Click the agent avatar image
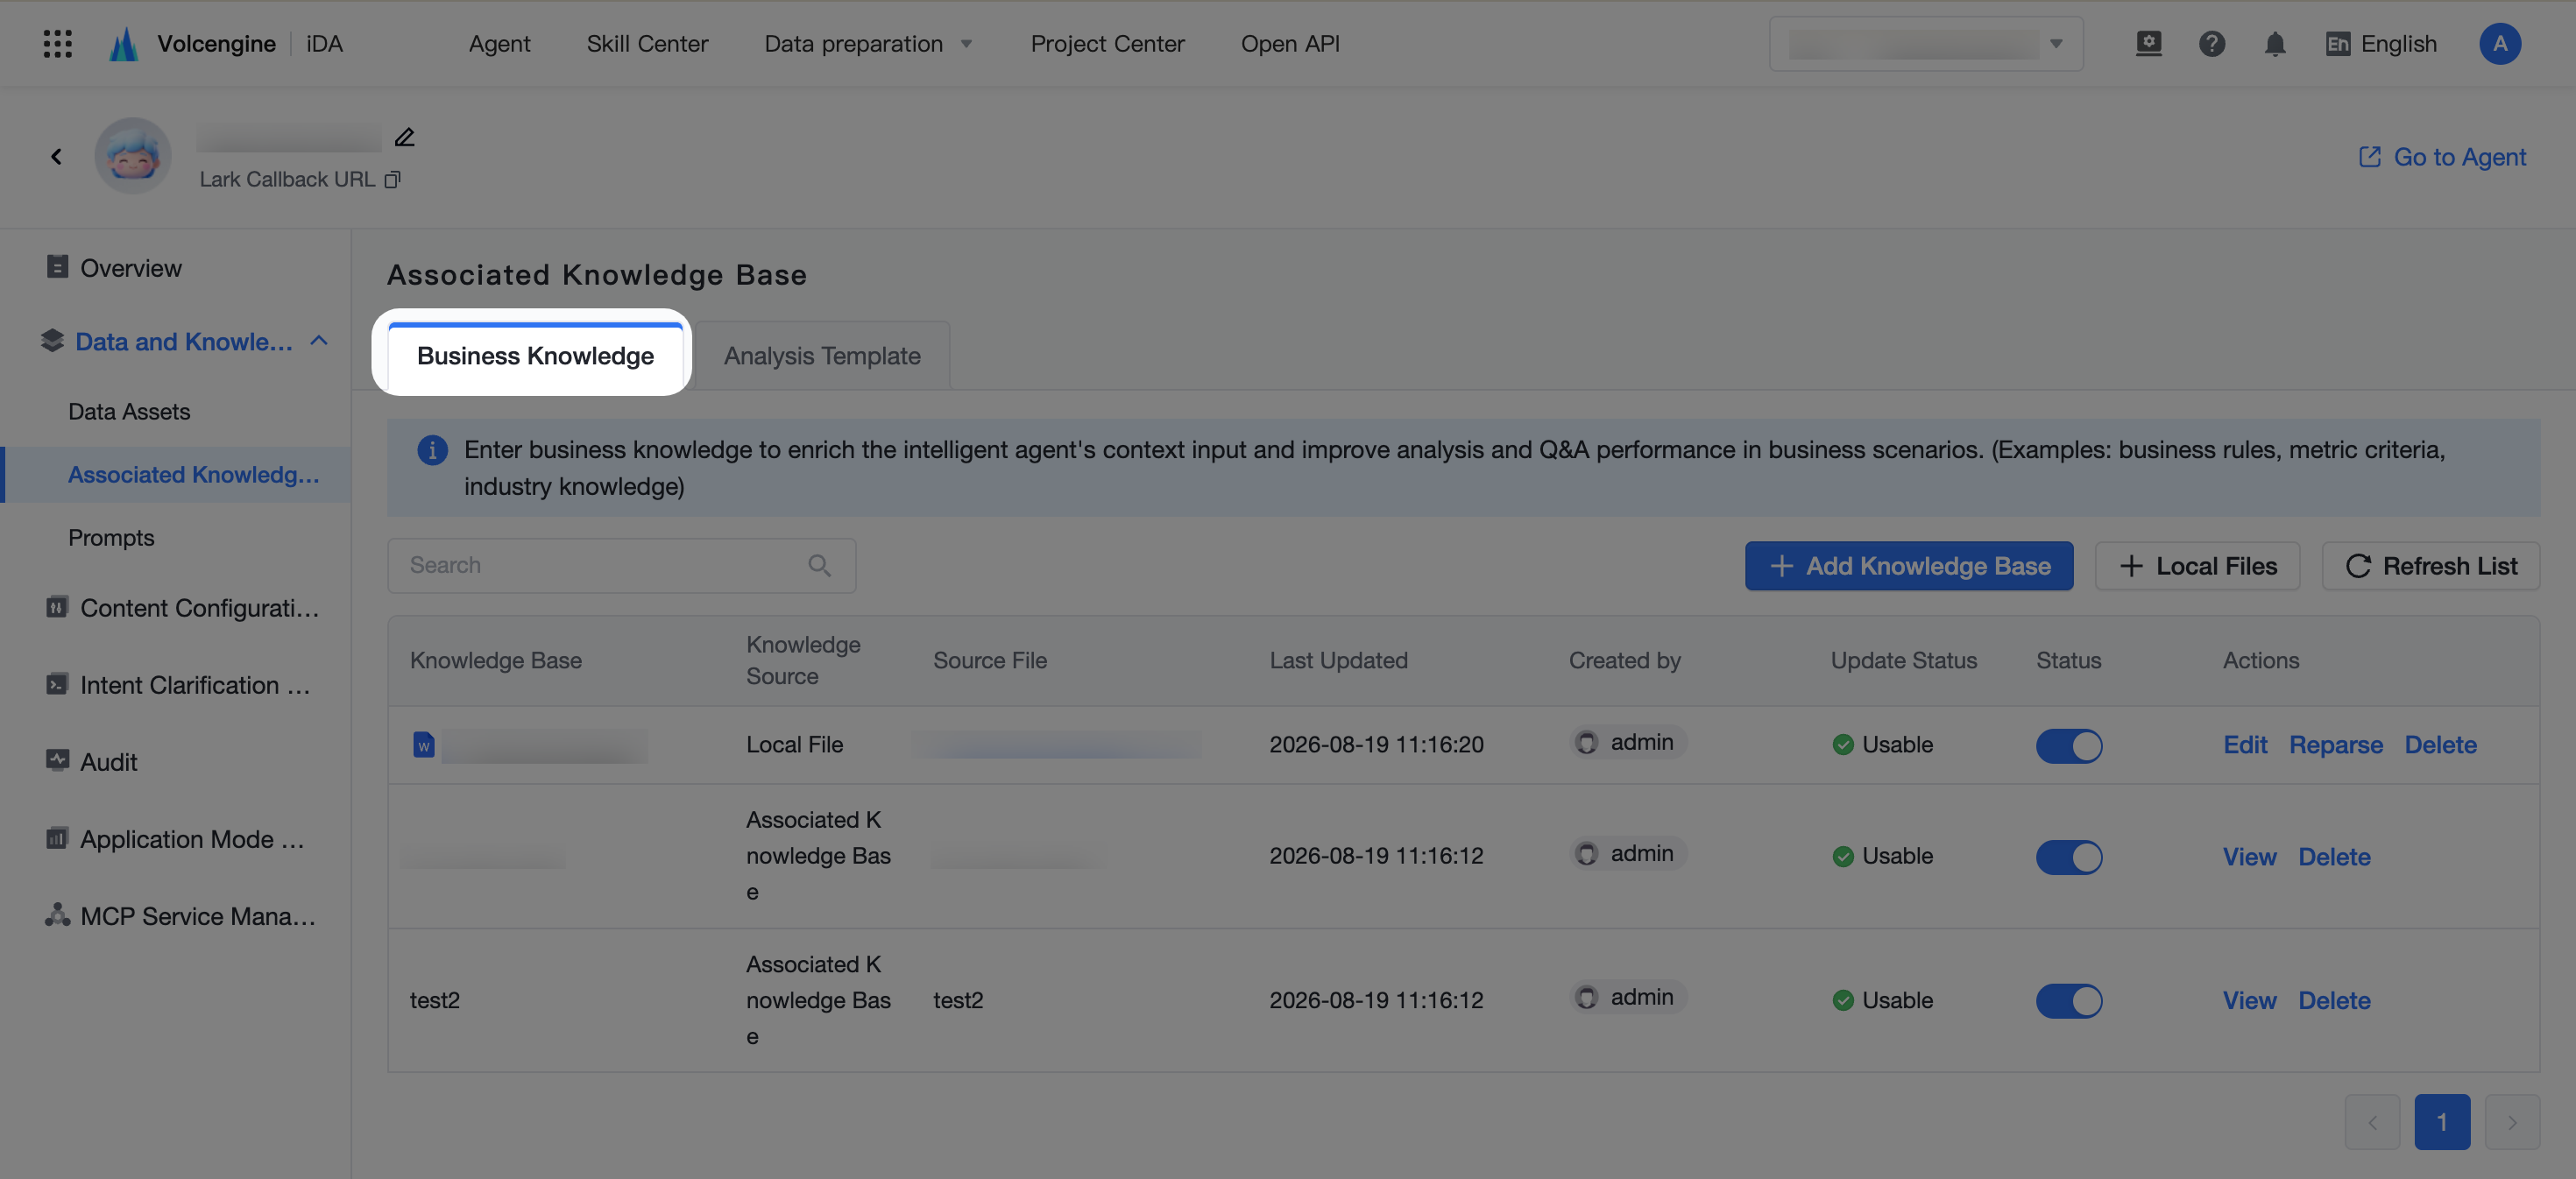 tap(133, 156)
